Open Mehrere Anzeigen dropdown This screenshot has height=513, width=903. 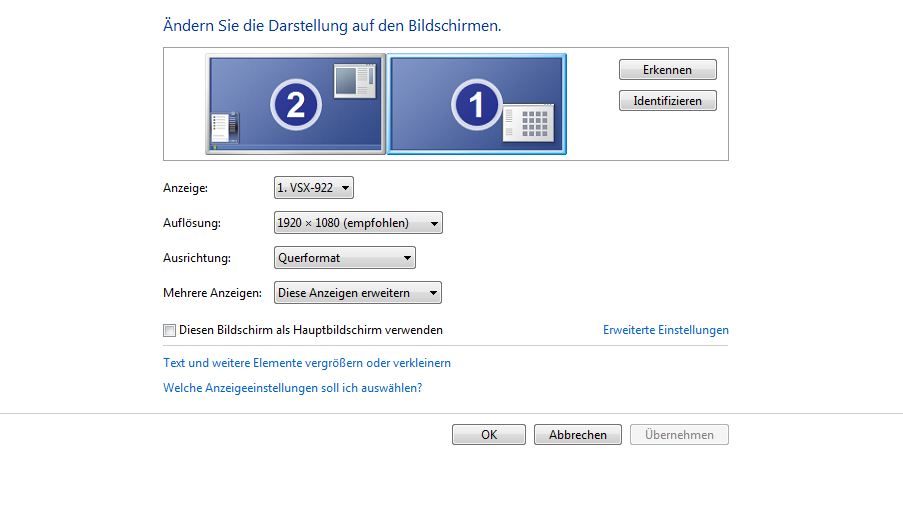(358, 292)
